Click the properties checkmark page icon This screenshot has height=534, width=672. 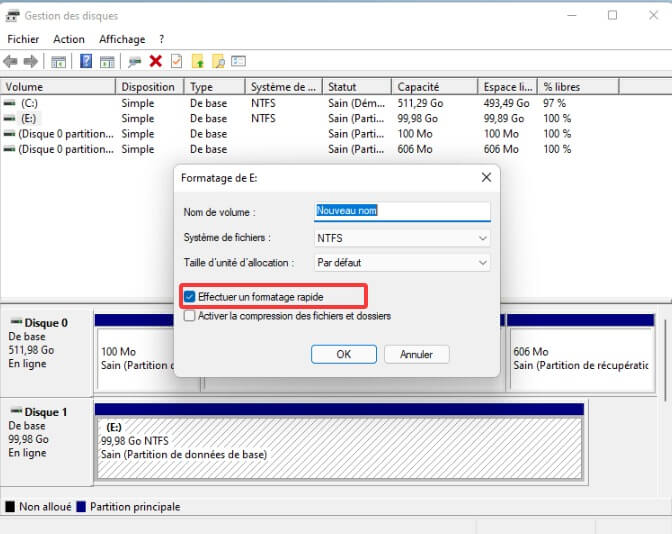point(176,61)
